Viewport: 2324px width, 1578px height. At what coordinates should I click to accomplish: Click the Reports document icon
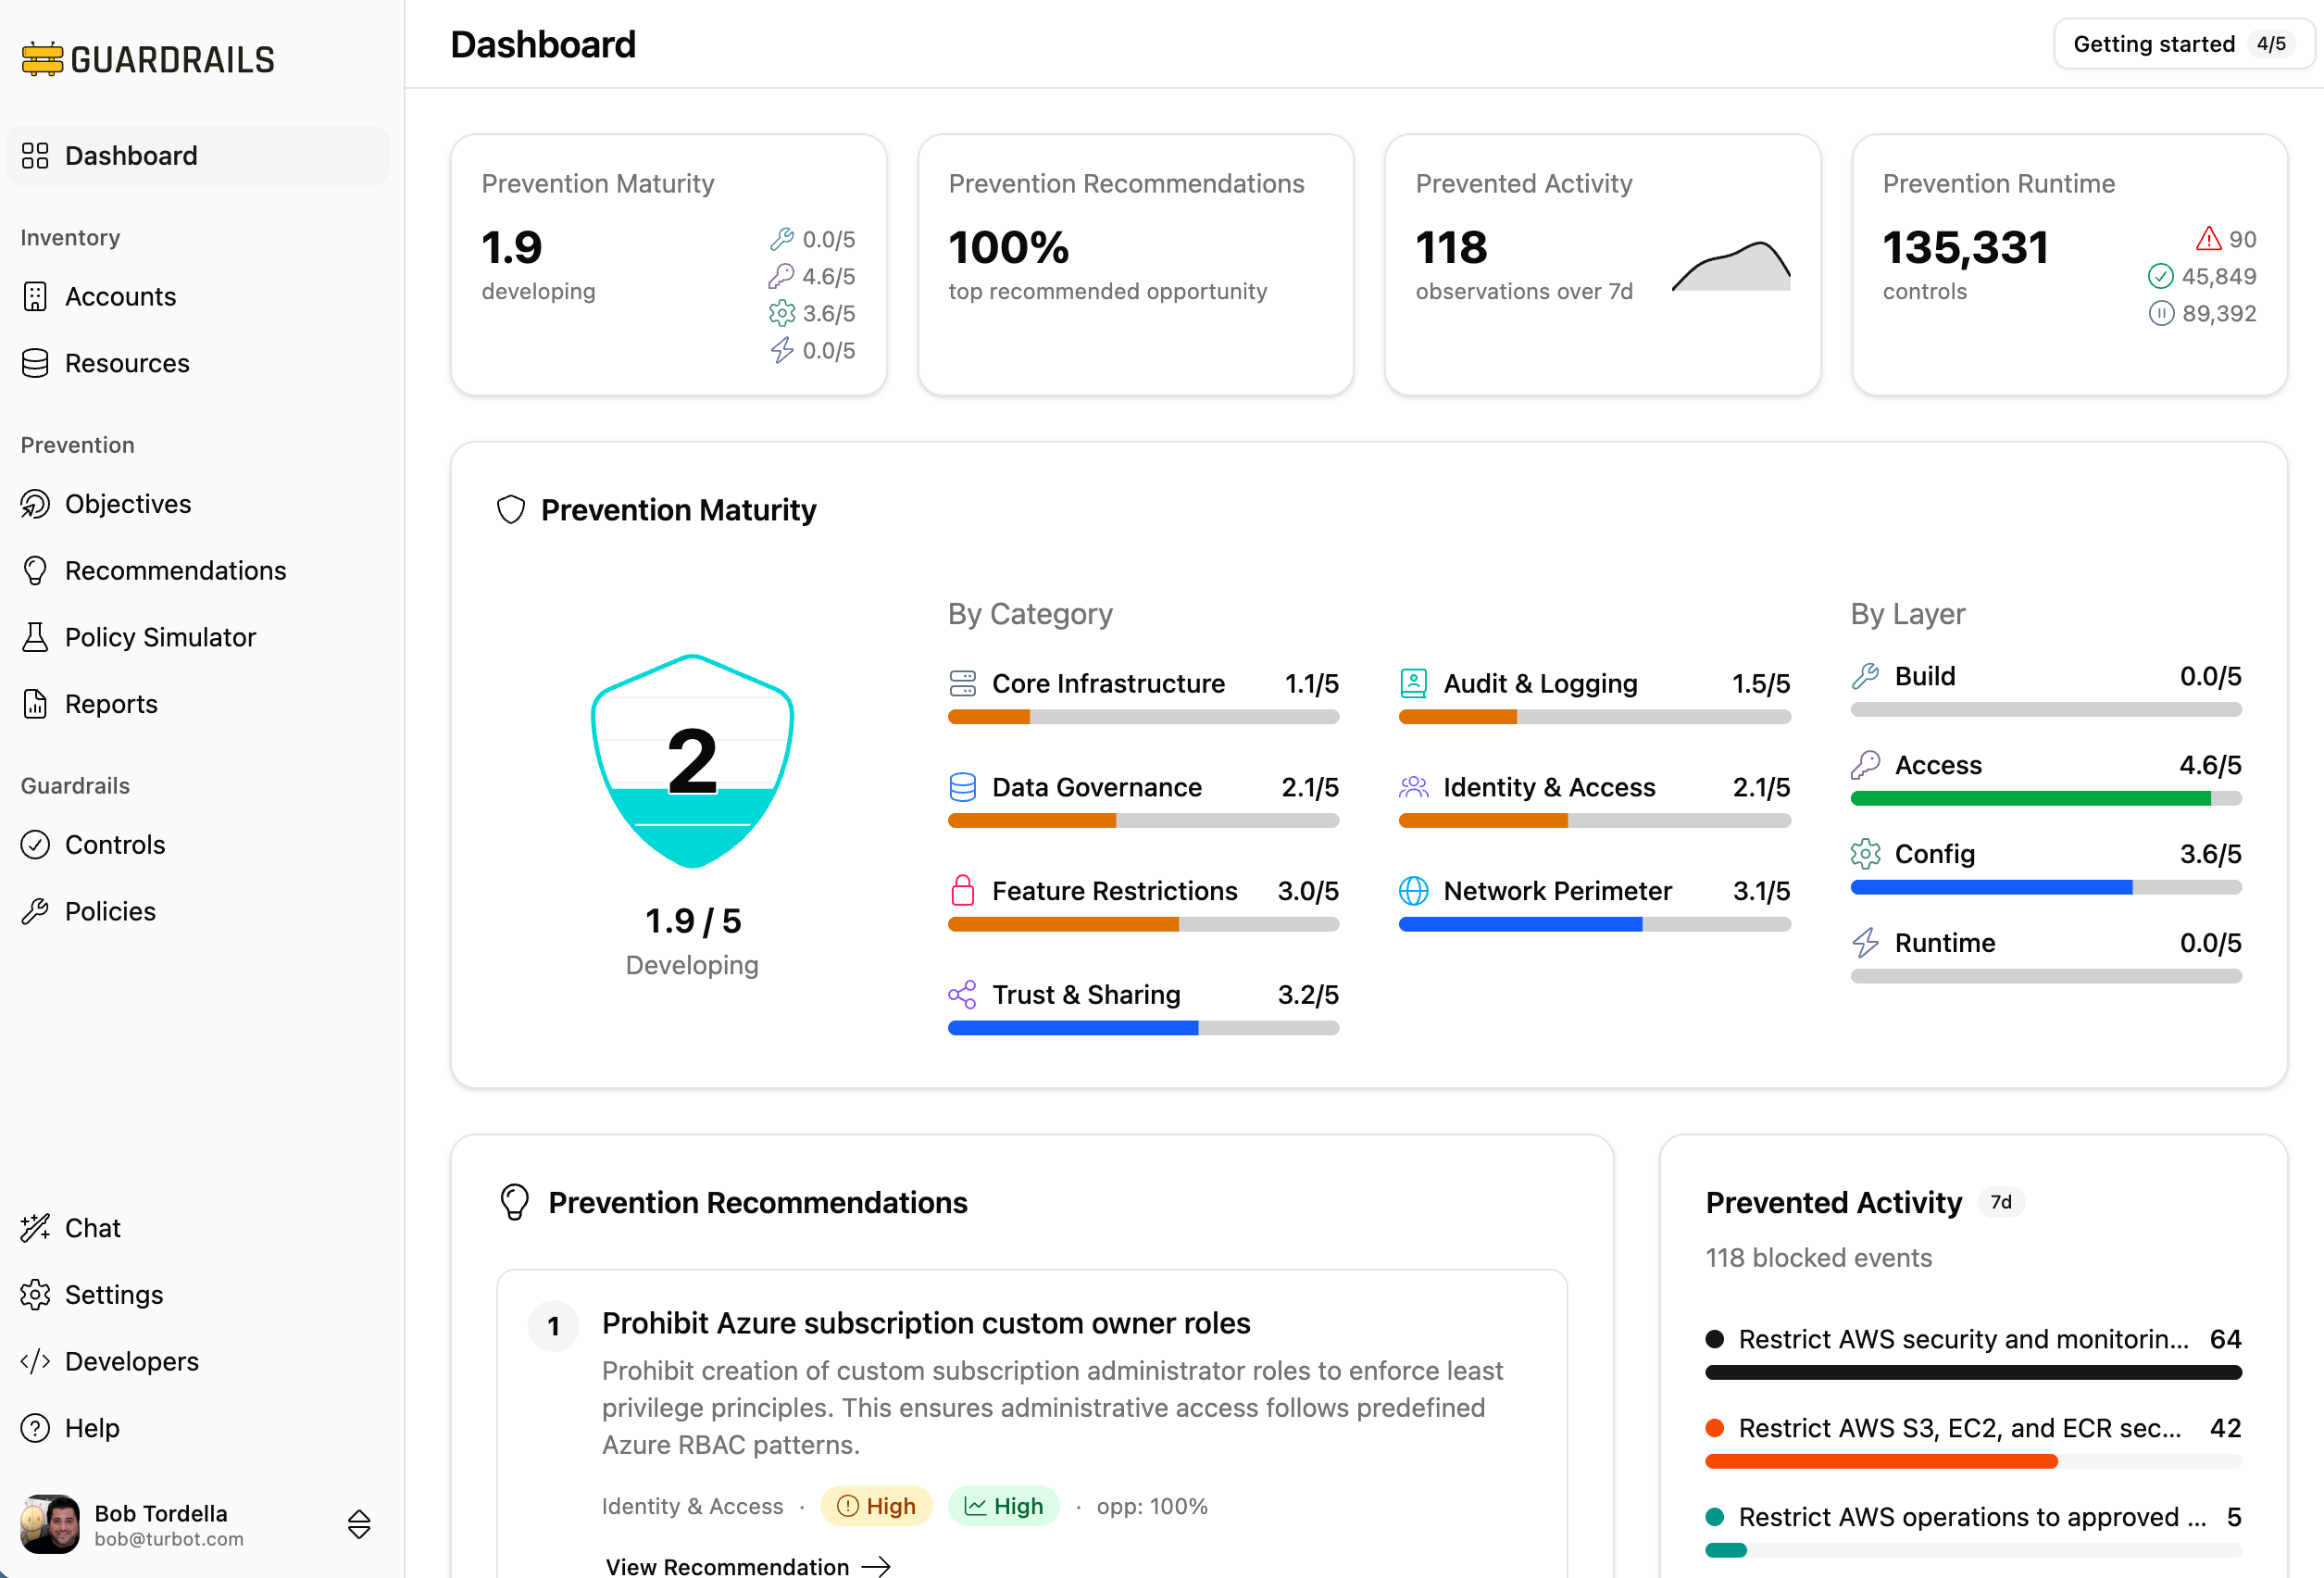35,704
